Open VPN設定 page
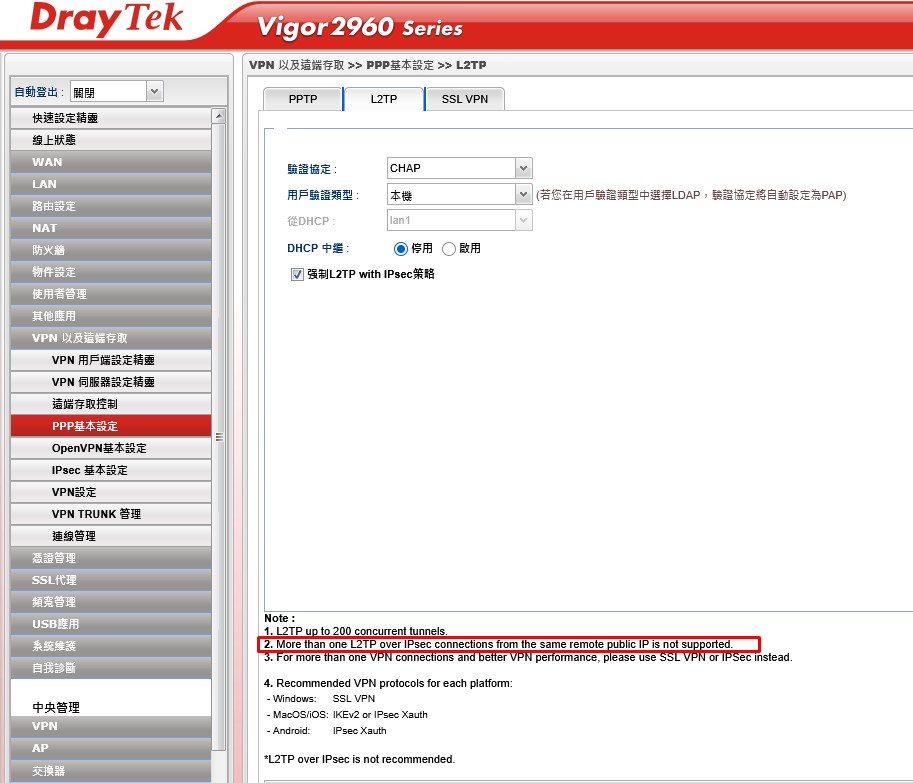Screen dimensions: 913x783 click(111, 493)
